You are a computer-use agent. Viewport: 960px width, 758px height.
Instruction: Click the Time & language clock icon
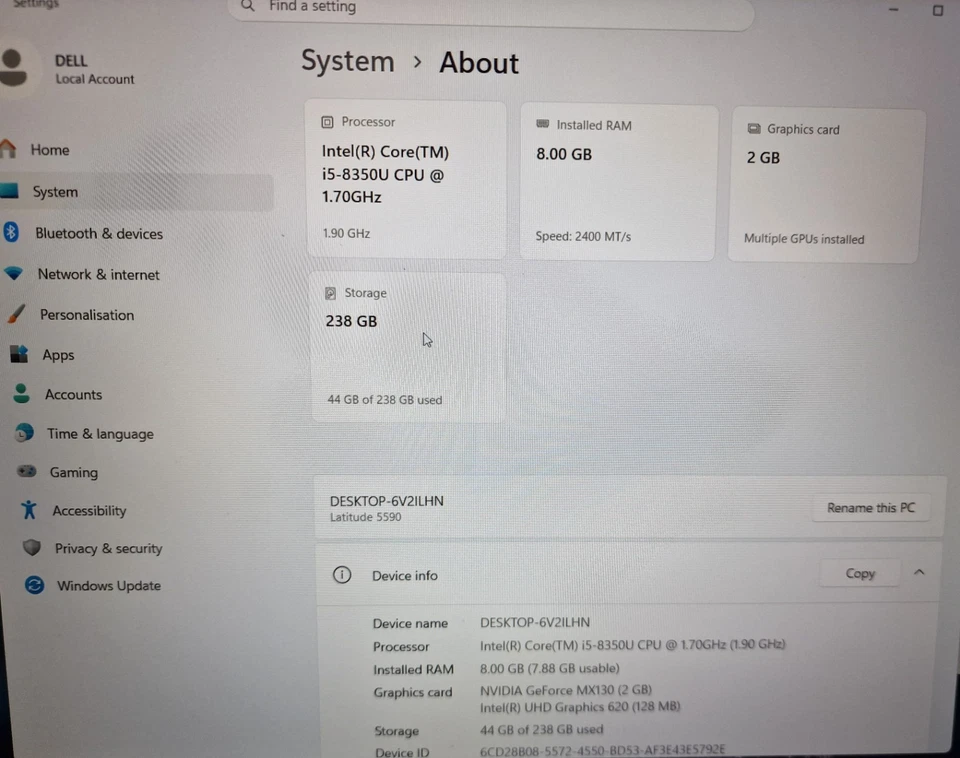click(x=24, y=433)
